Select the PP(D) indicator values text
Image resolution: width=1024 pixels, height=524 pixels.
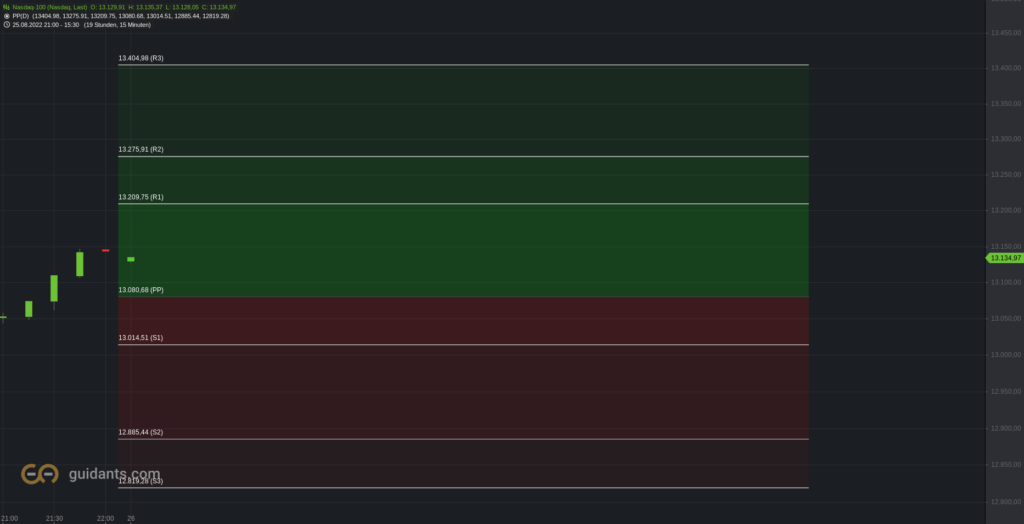[x=131, y=16]
